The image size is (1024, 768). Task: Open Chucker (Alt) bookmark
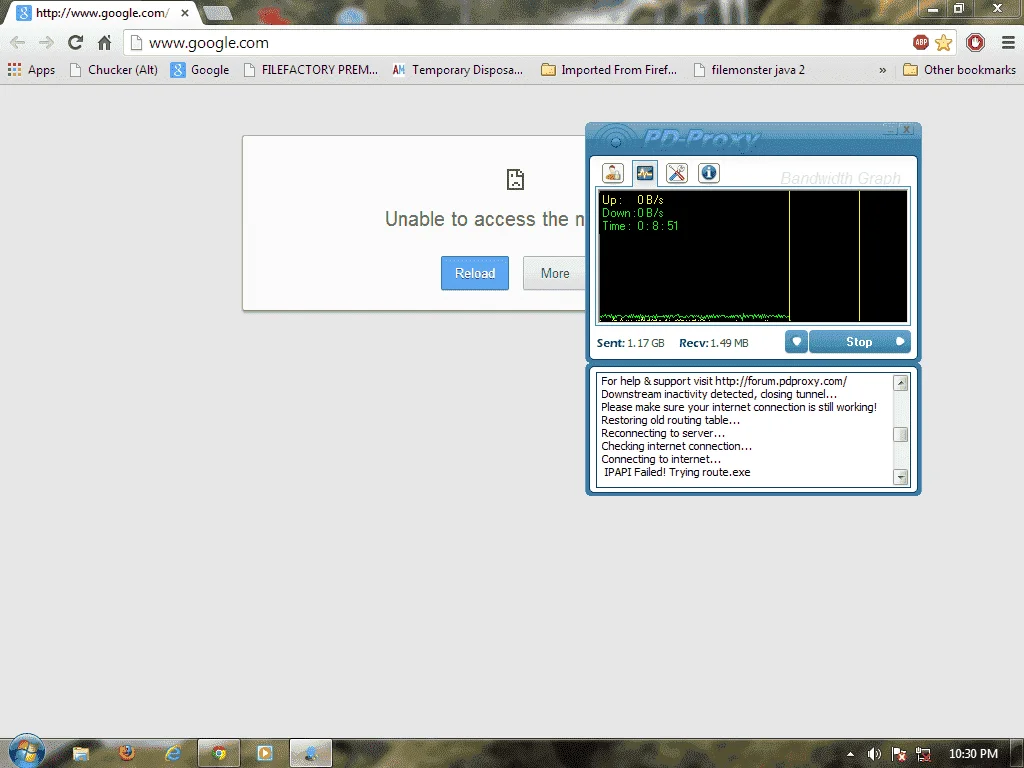(x=114, y=70)
